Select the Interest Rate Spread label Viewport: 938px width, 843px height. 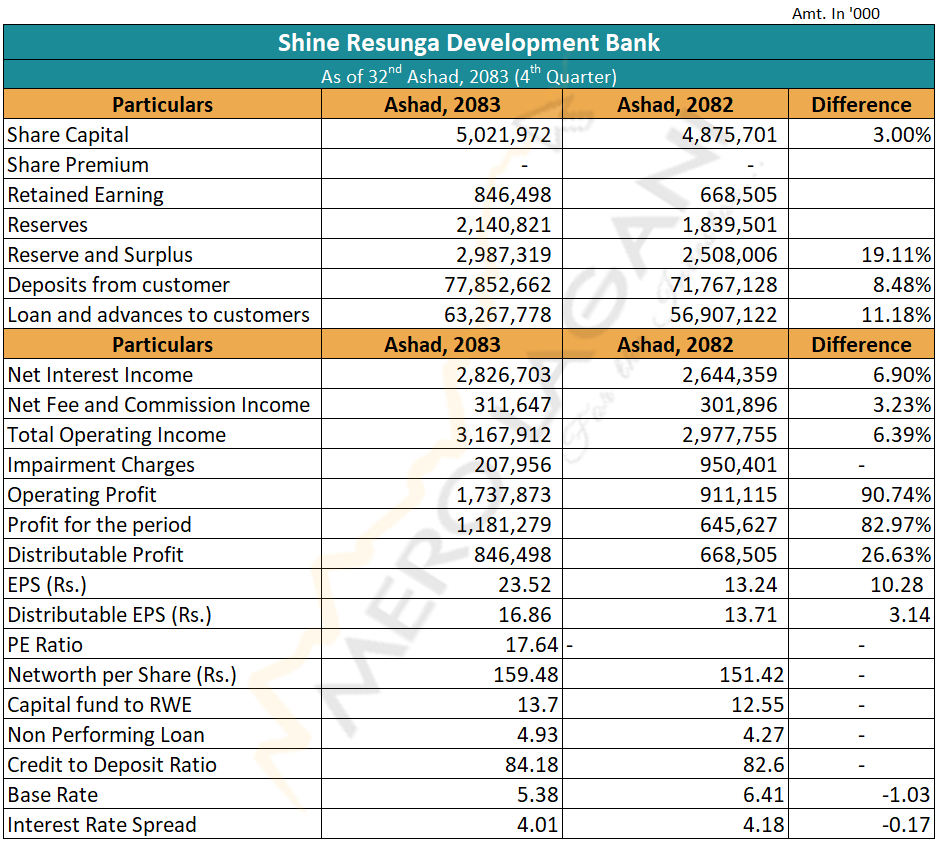tap(101, 824)
